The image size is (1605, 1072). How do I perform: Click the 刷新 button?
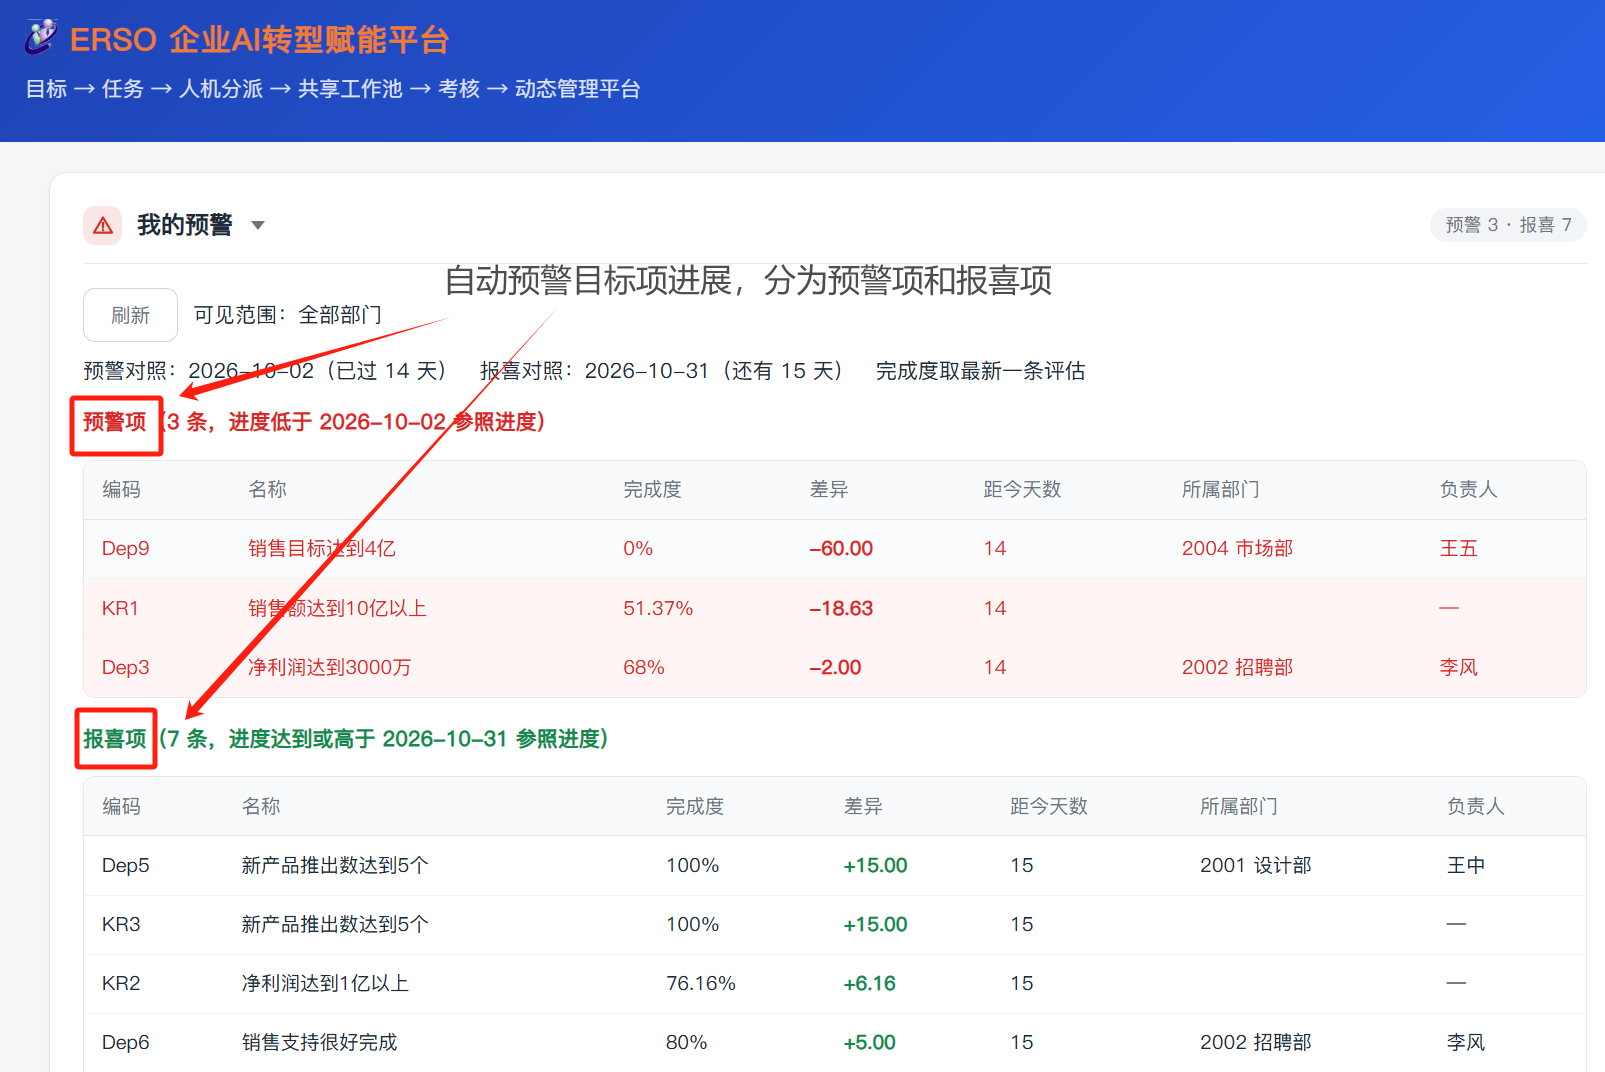click(x=130, y=315)
